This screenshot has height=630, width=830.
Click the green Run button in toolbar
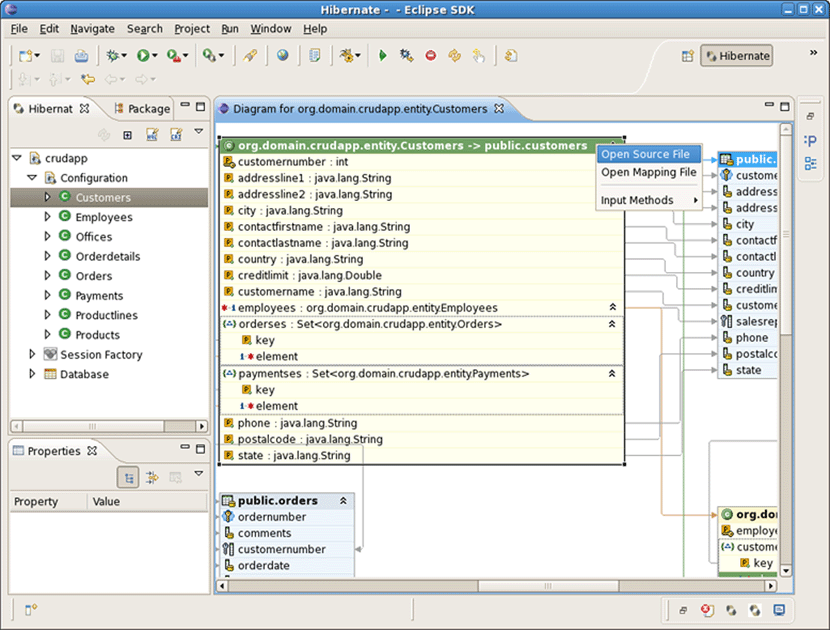(144, 56)
